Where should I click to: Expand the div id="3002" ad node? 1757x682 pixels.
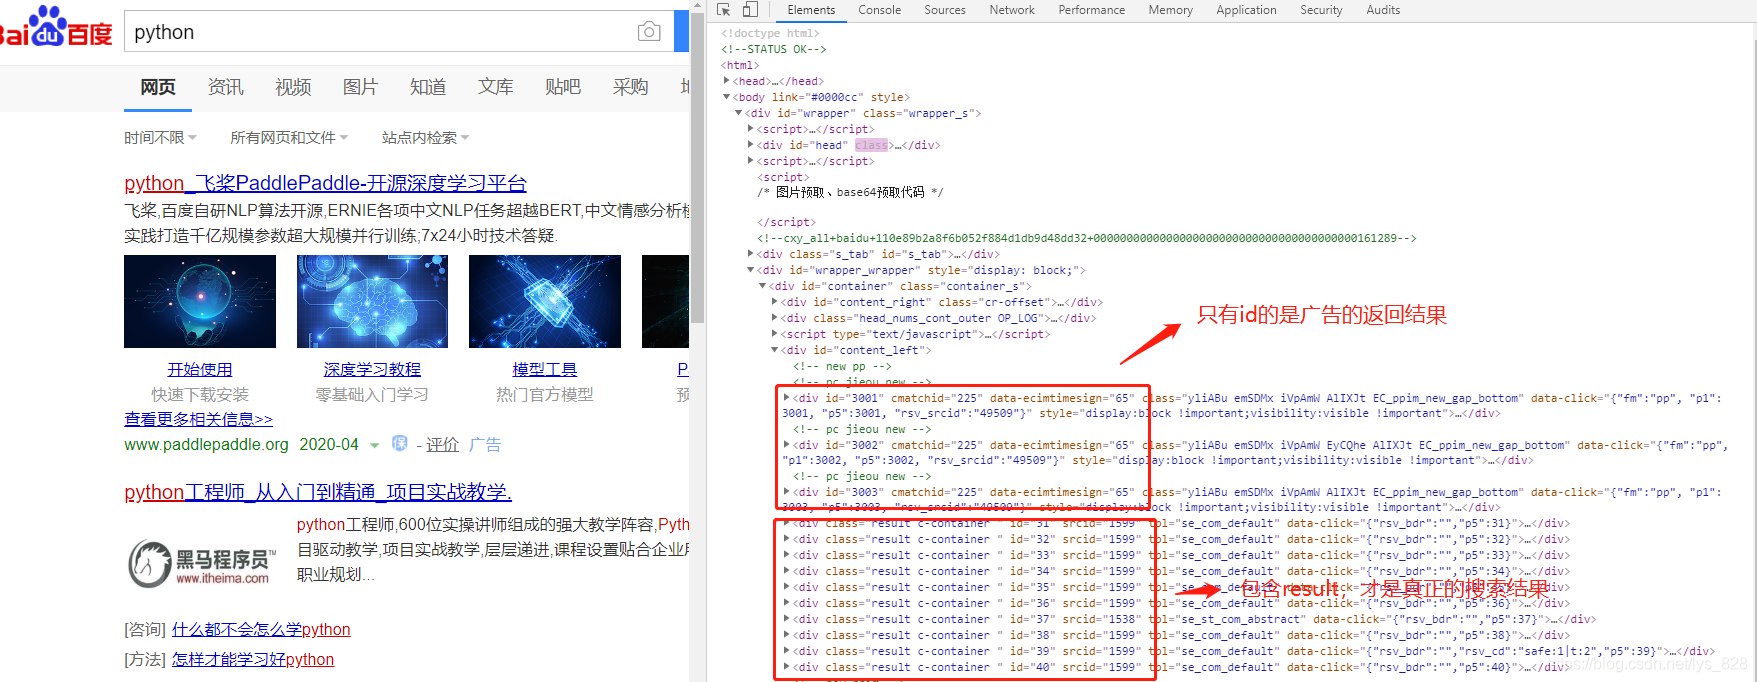coord(787,445)
